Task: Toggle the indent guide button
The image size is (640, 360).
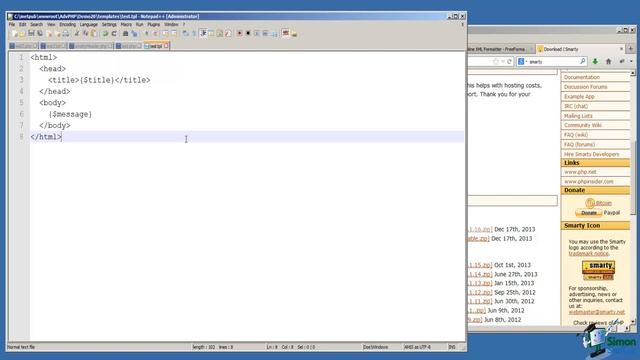Action: tap(203, 33)
